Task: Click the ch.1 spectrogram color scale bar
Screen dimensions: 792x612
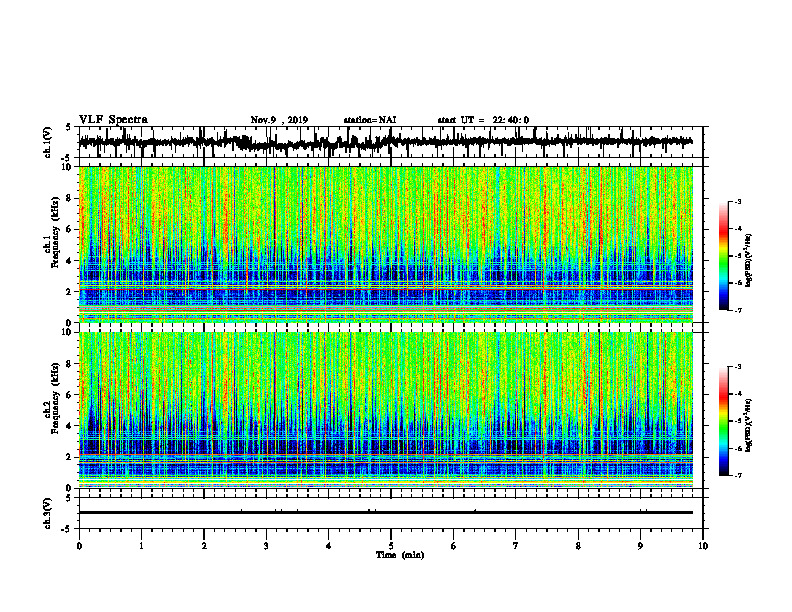Action: point(723,256)
